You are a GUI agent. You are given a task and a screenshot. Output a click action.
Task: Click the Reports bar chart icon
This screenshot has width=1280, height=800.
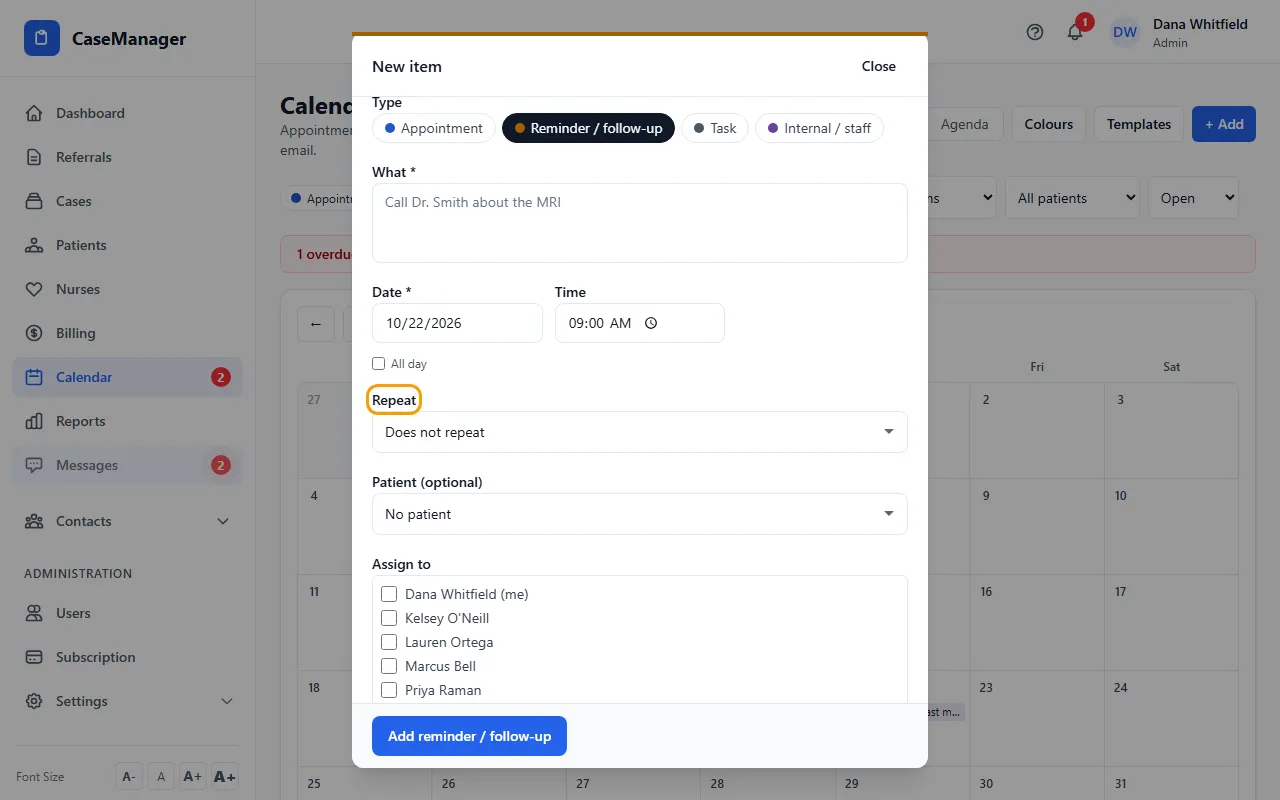point(34,421)
